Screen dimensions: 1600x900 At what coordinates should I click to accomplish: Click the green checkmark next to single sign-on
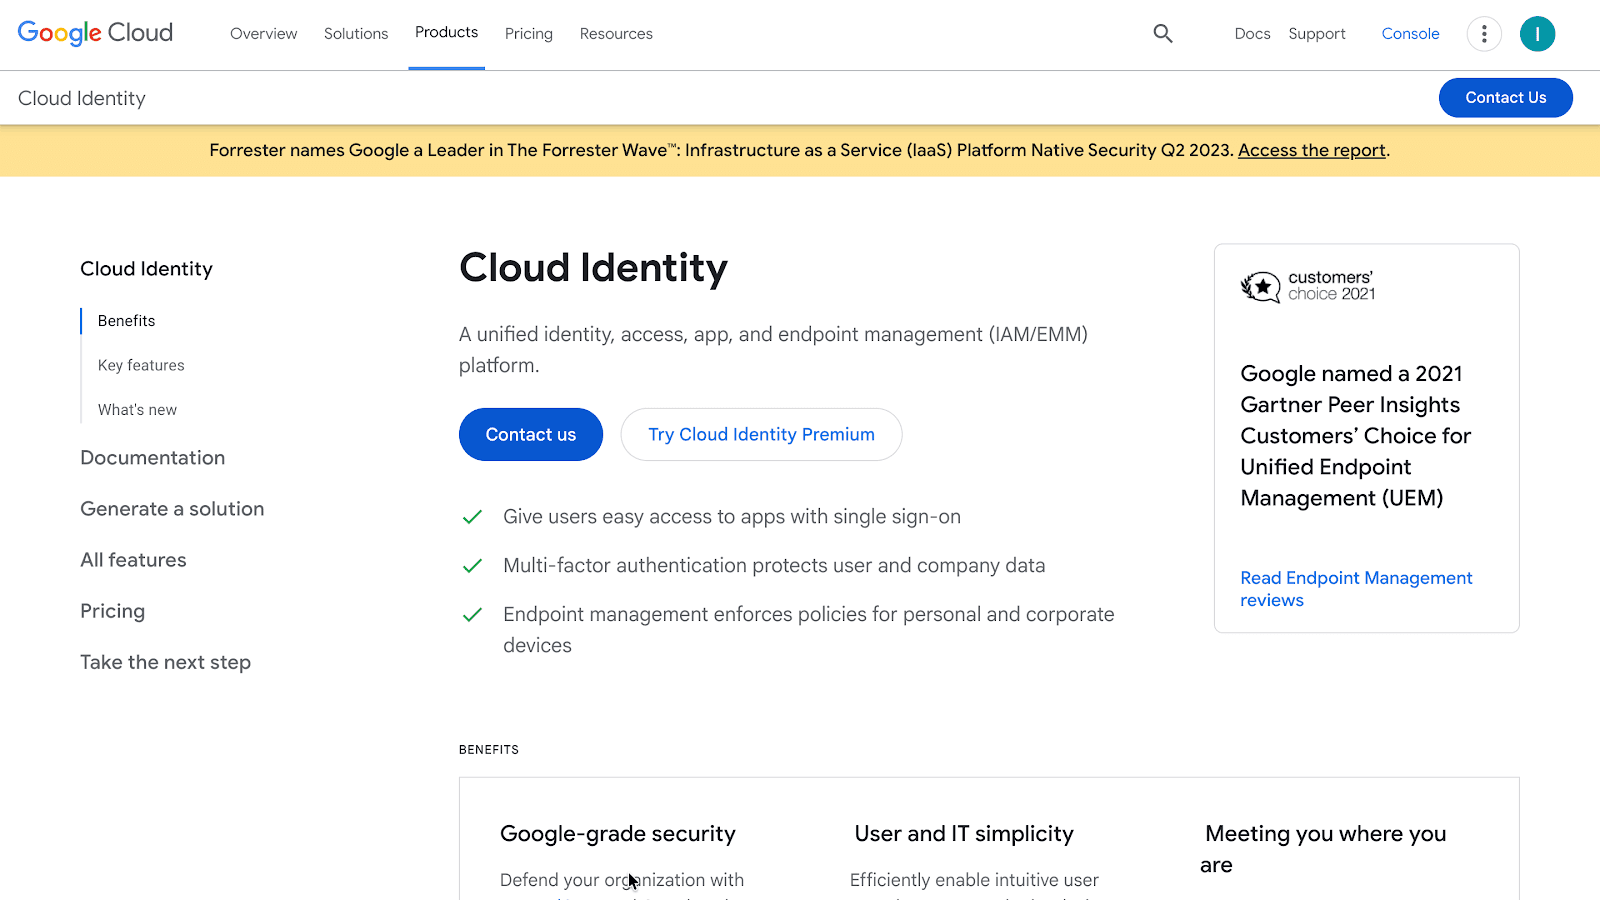pos(471,517)
